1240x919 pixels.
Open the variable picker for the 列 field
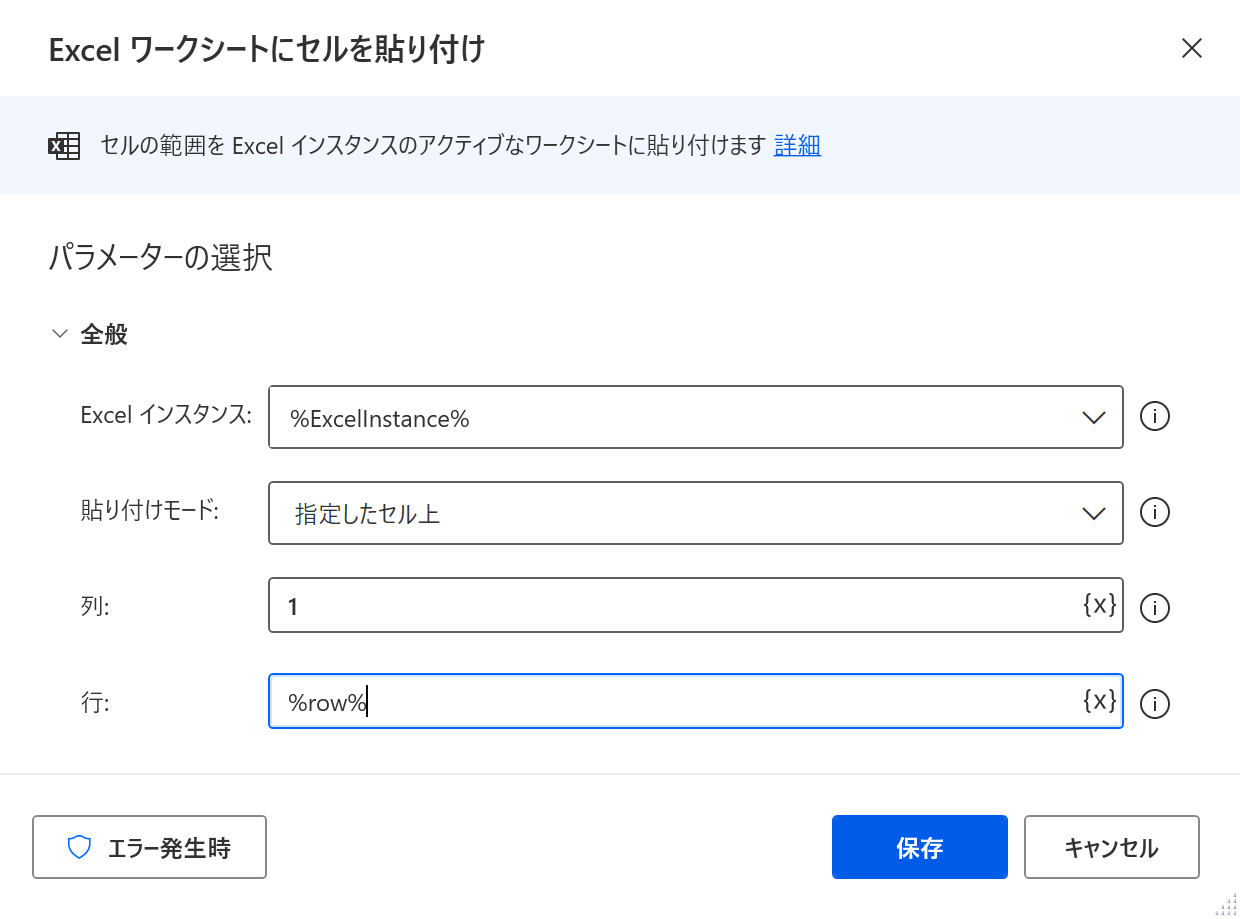[1100, 605]
